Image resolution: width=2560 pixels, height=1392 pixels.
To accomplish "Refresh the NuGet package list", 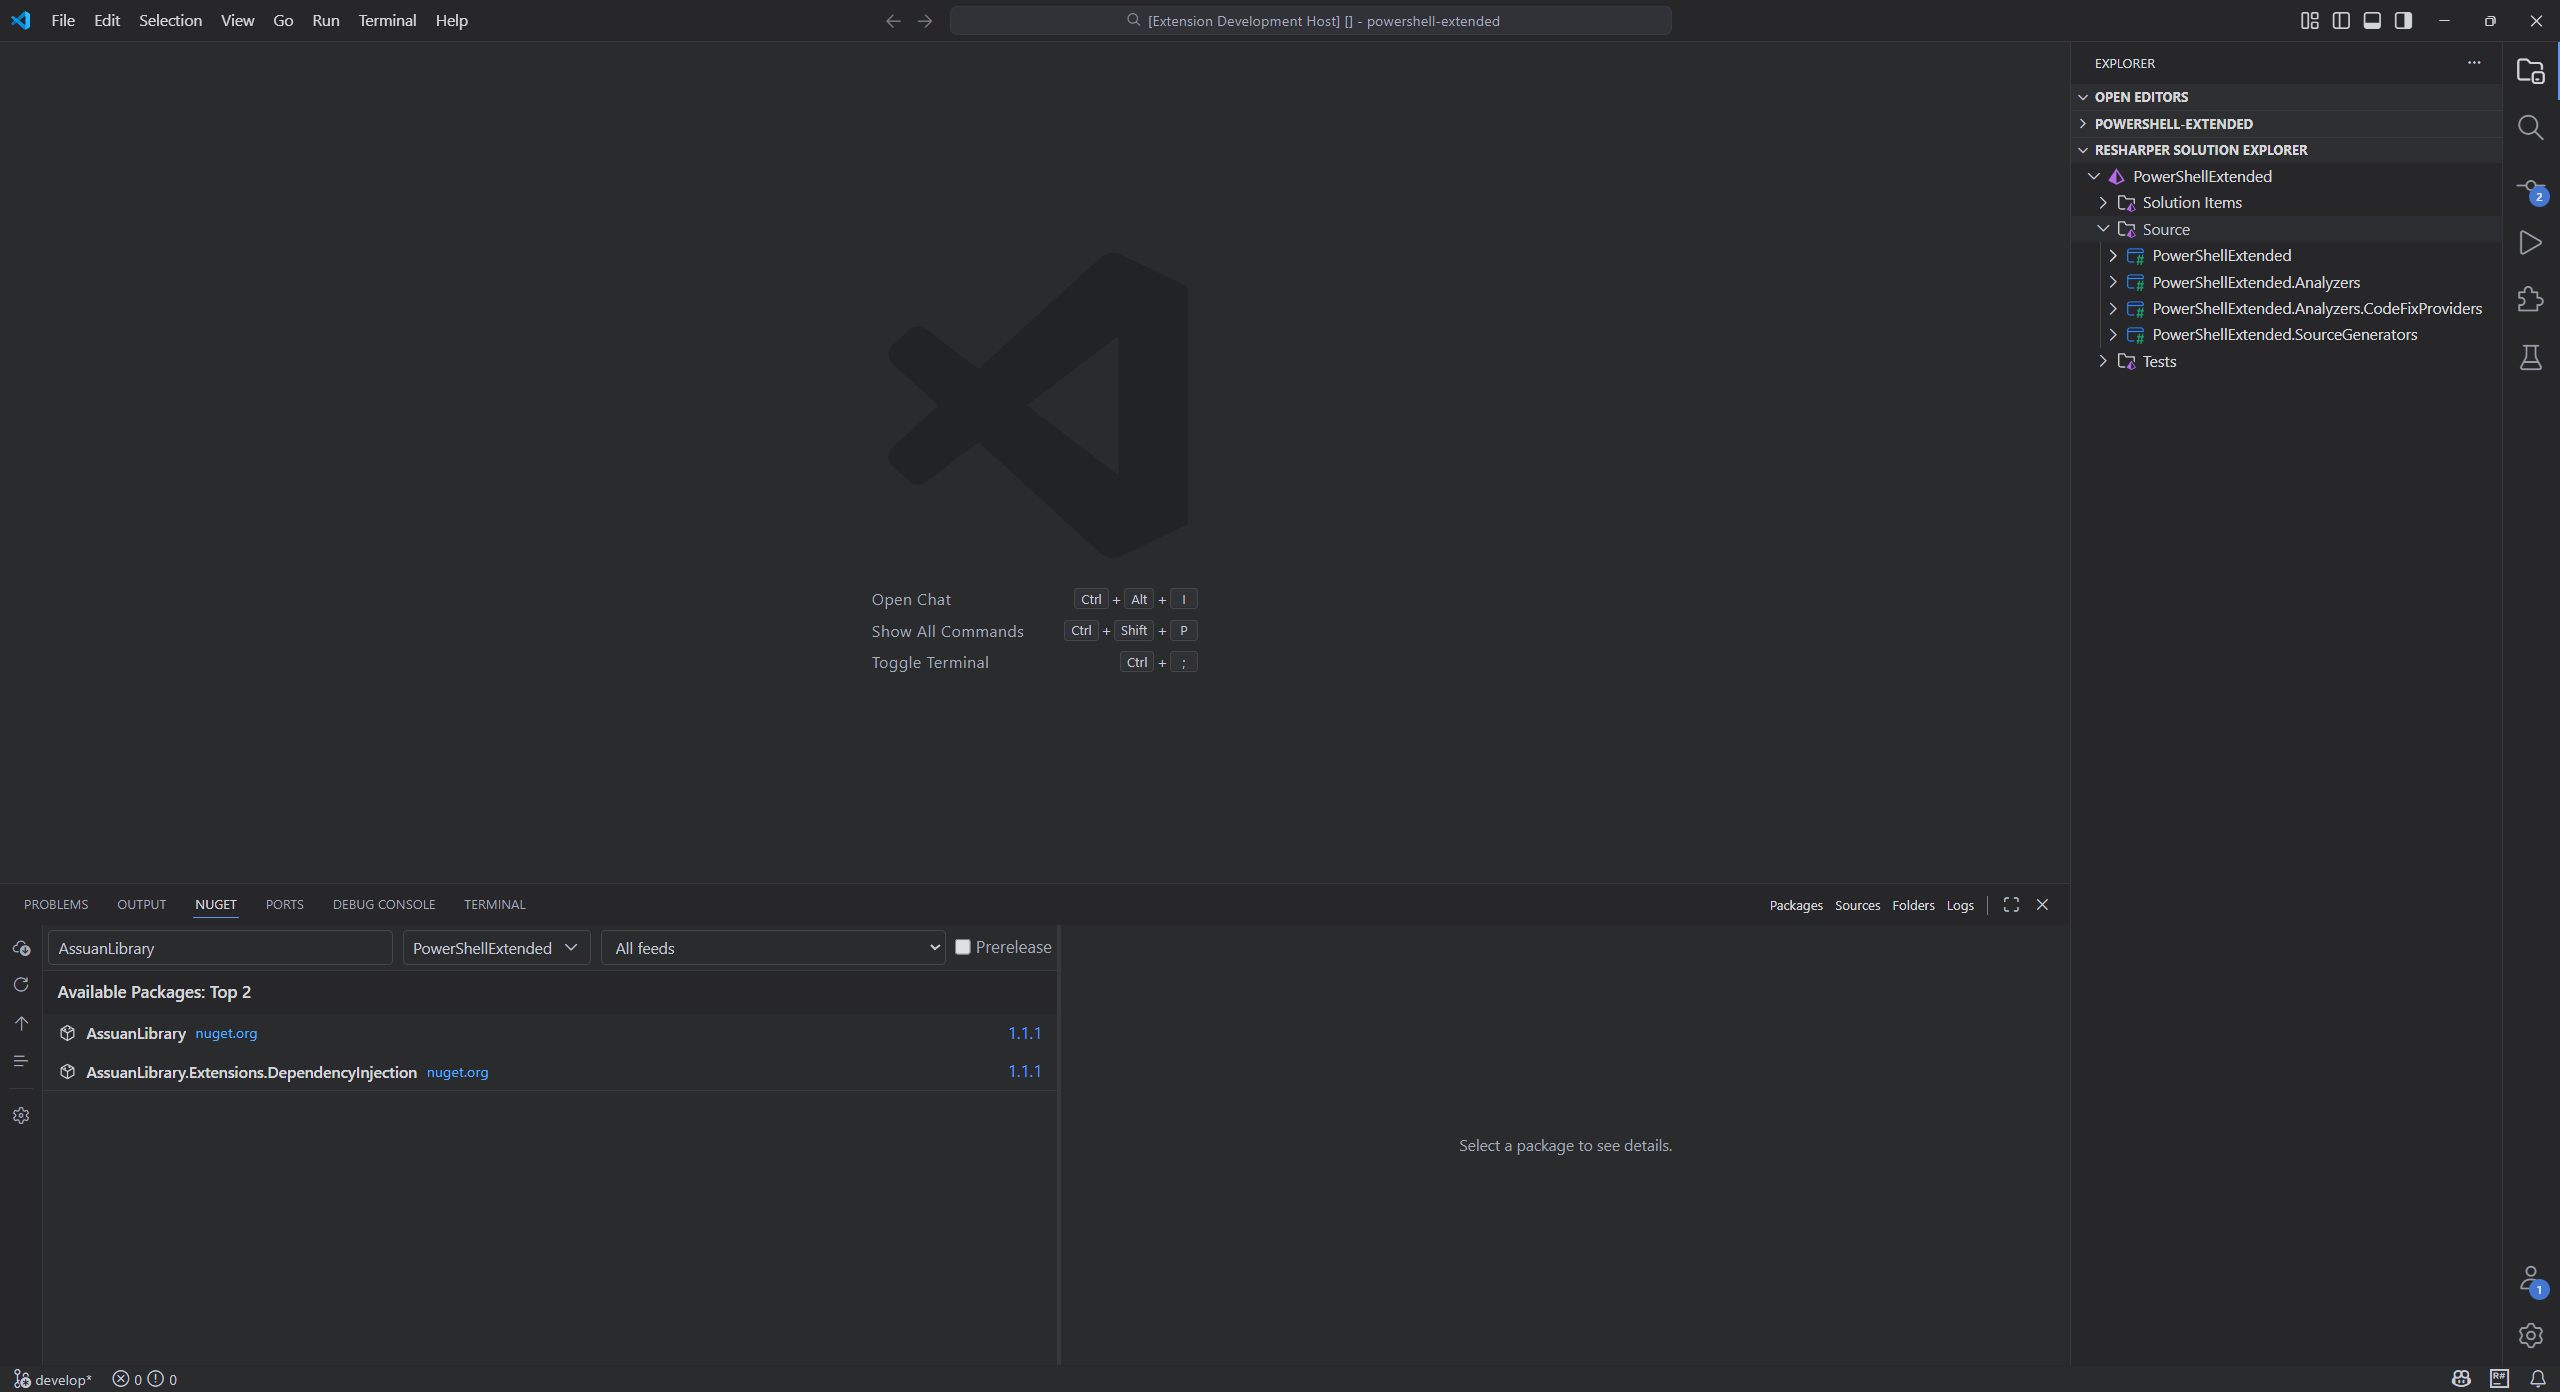I will tap(21, 985).
